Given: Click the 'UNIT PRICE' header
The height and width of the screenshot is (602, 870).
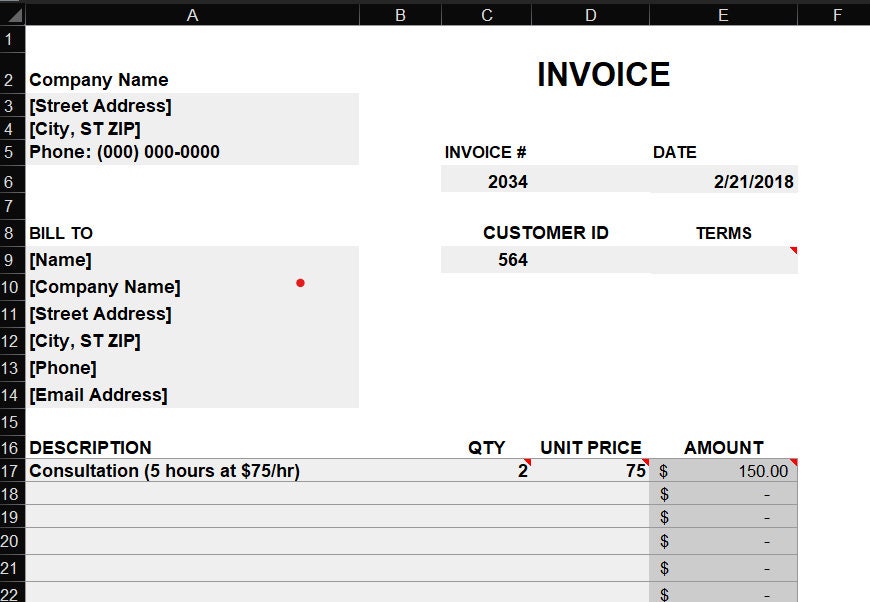Looking at the screenshot, I should click(591, 447).
